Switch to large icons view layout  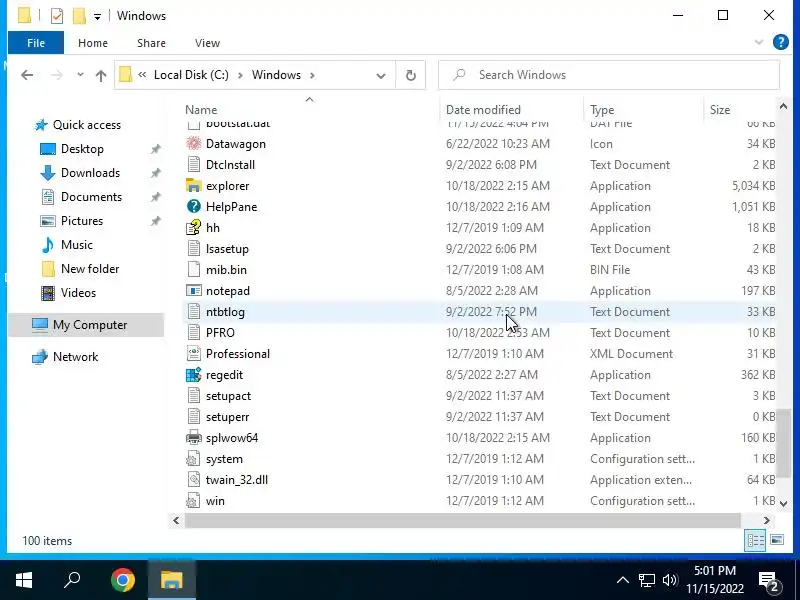coord(777,540)
